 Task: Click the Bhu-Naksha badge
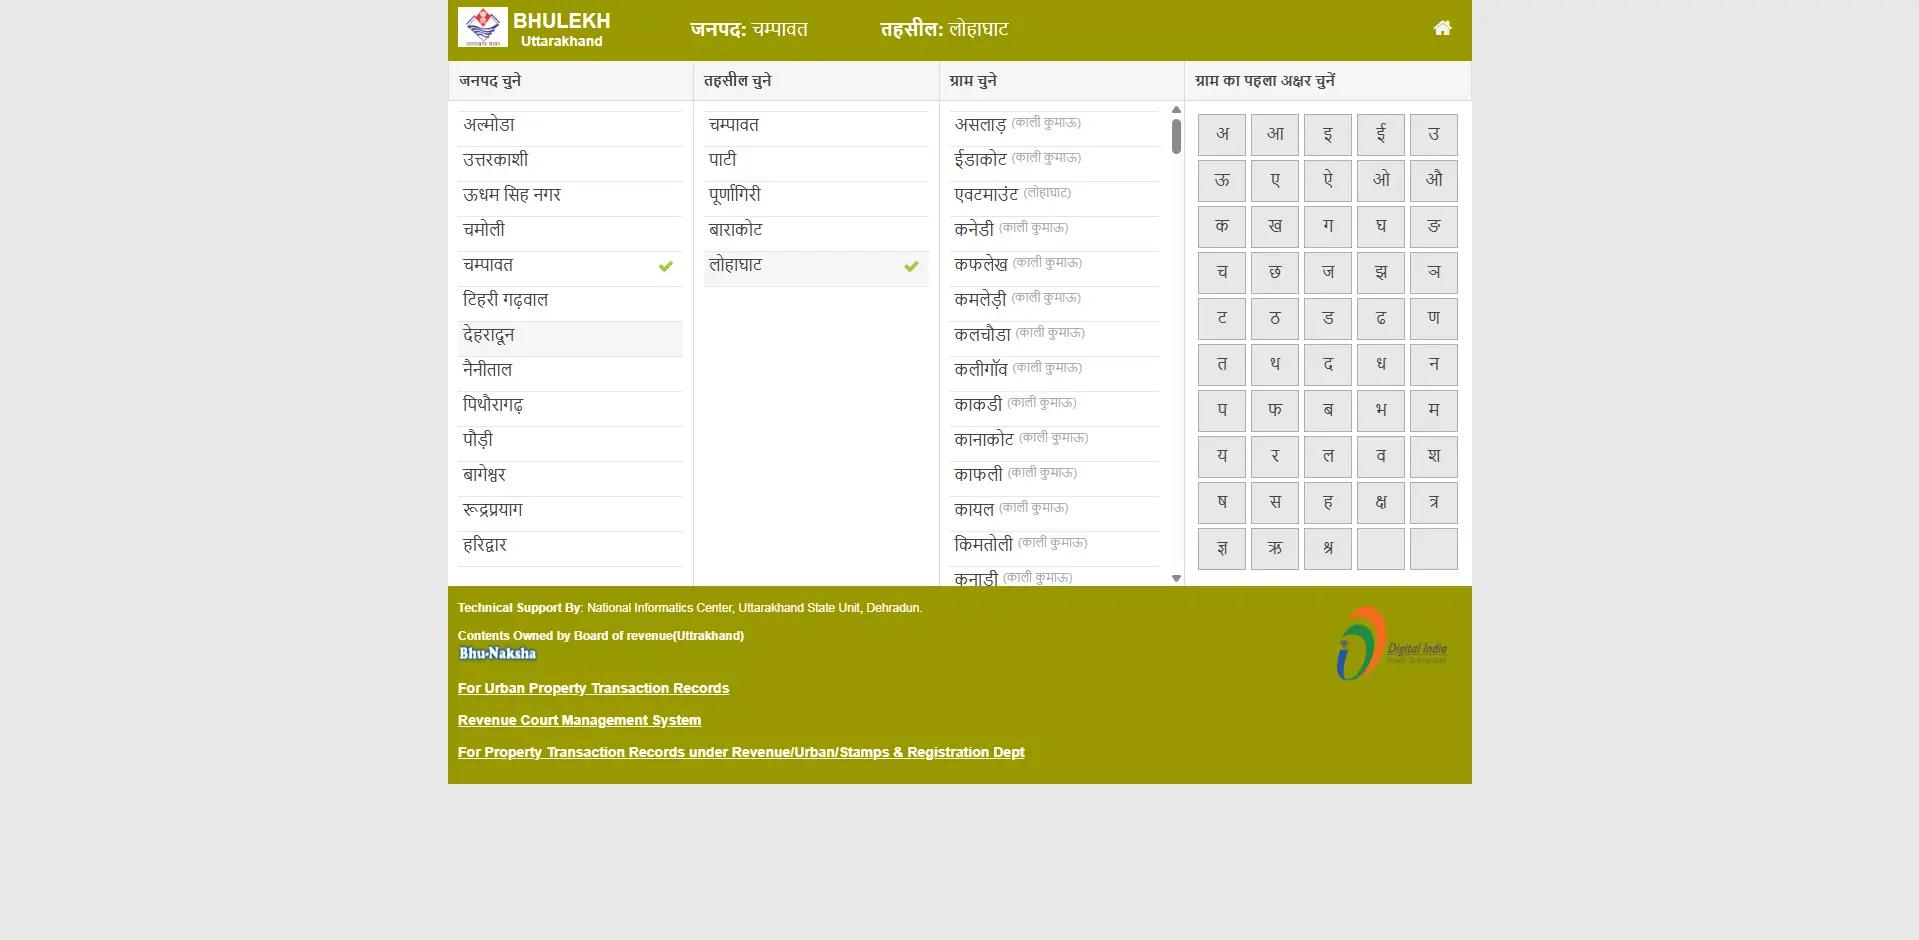[497, 654]
